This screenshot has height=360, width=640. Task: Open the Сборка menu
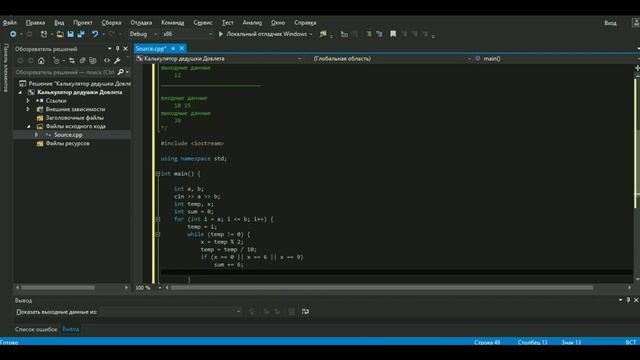111,23
